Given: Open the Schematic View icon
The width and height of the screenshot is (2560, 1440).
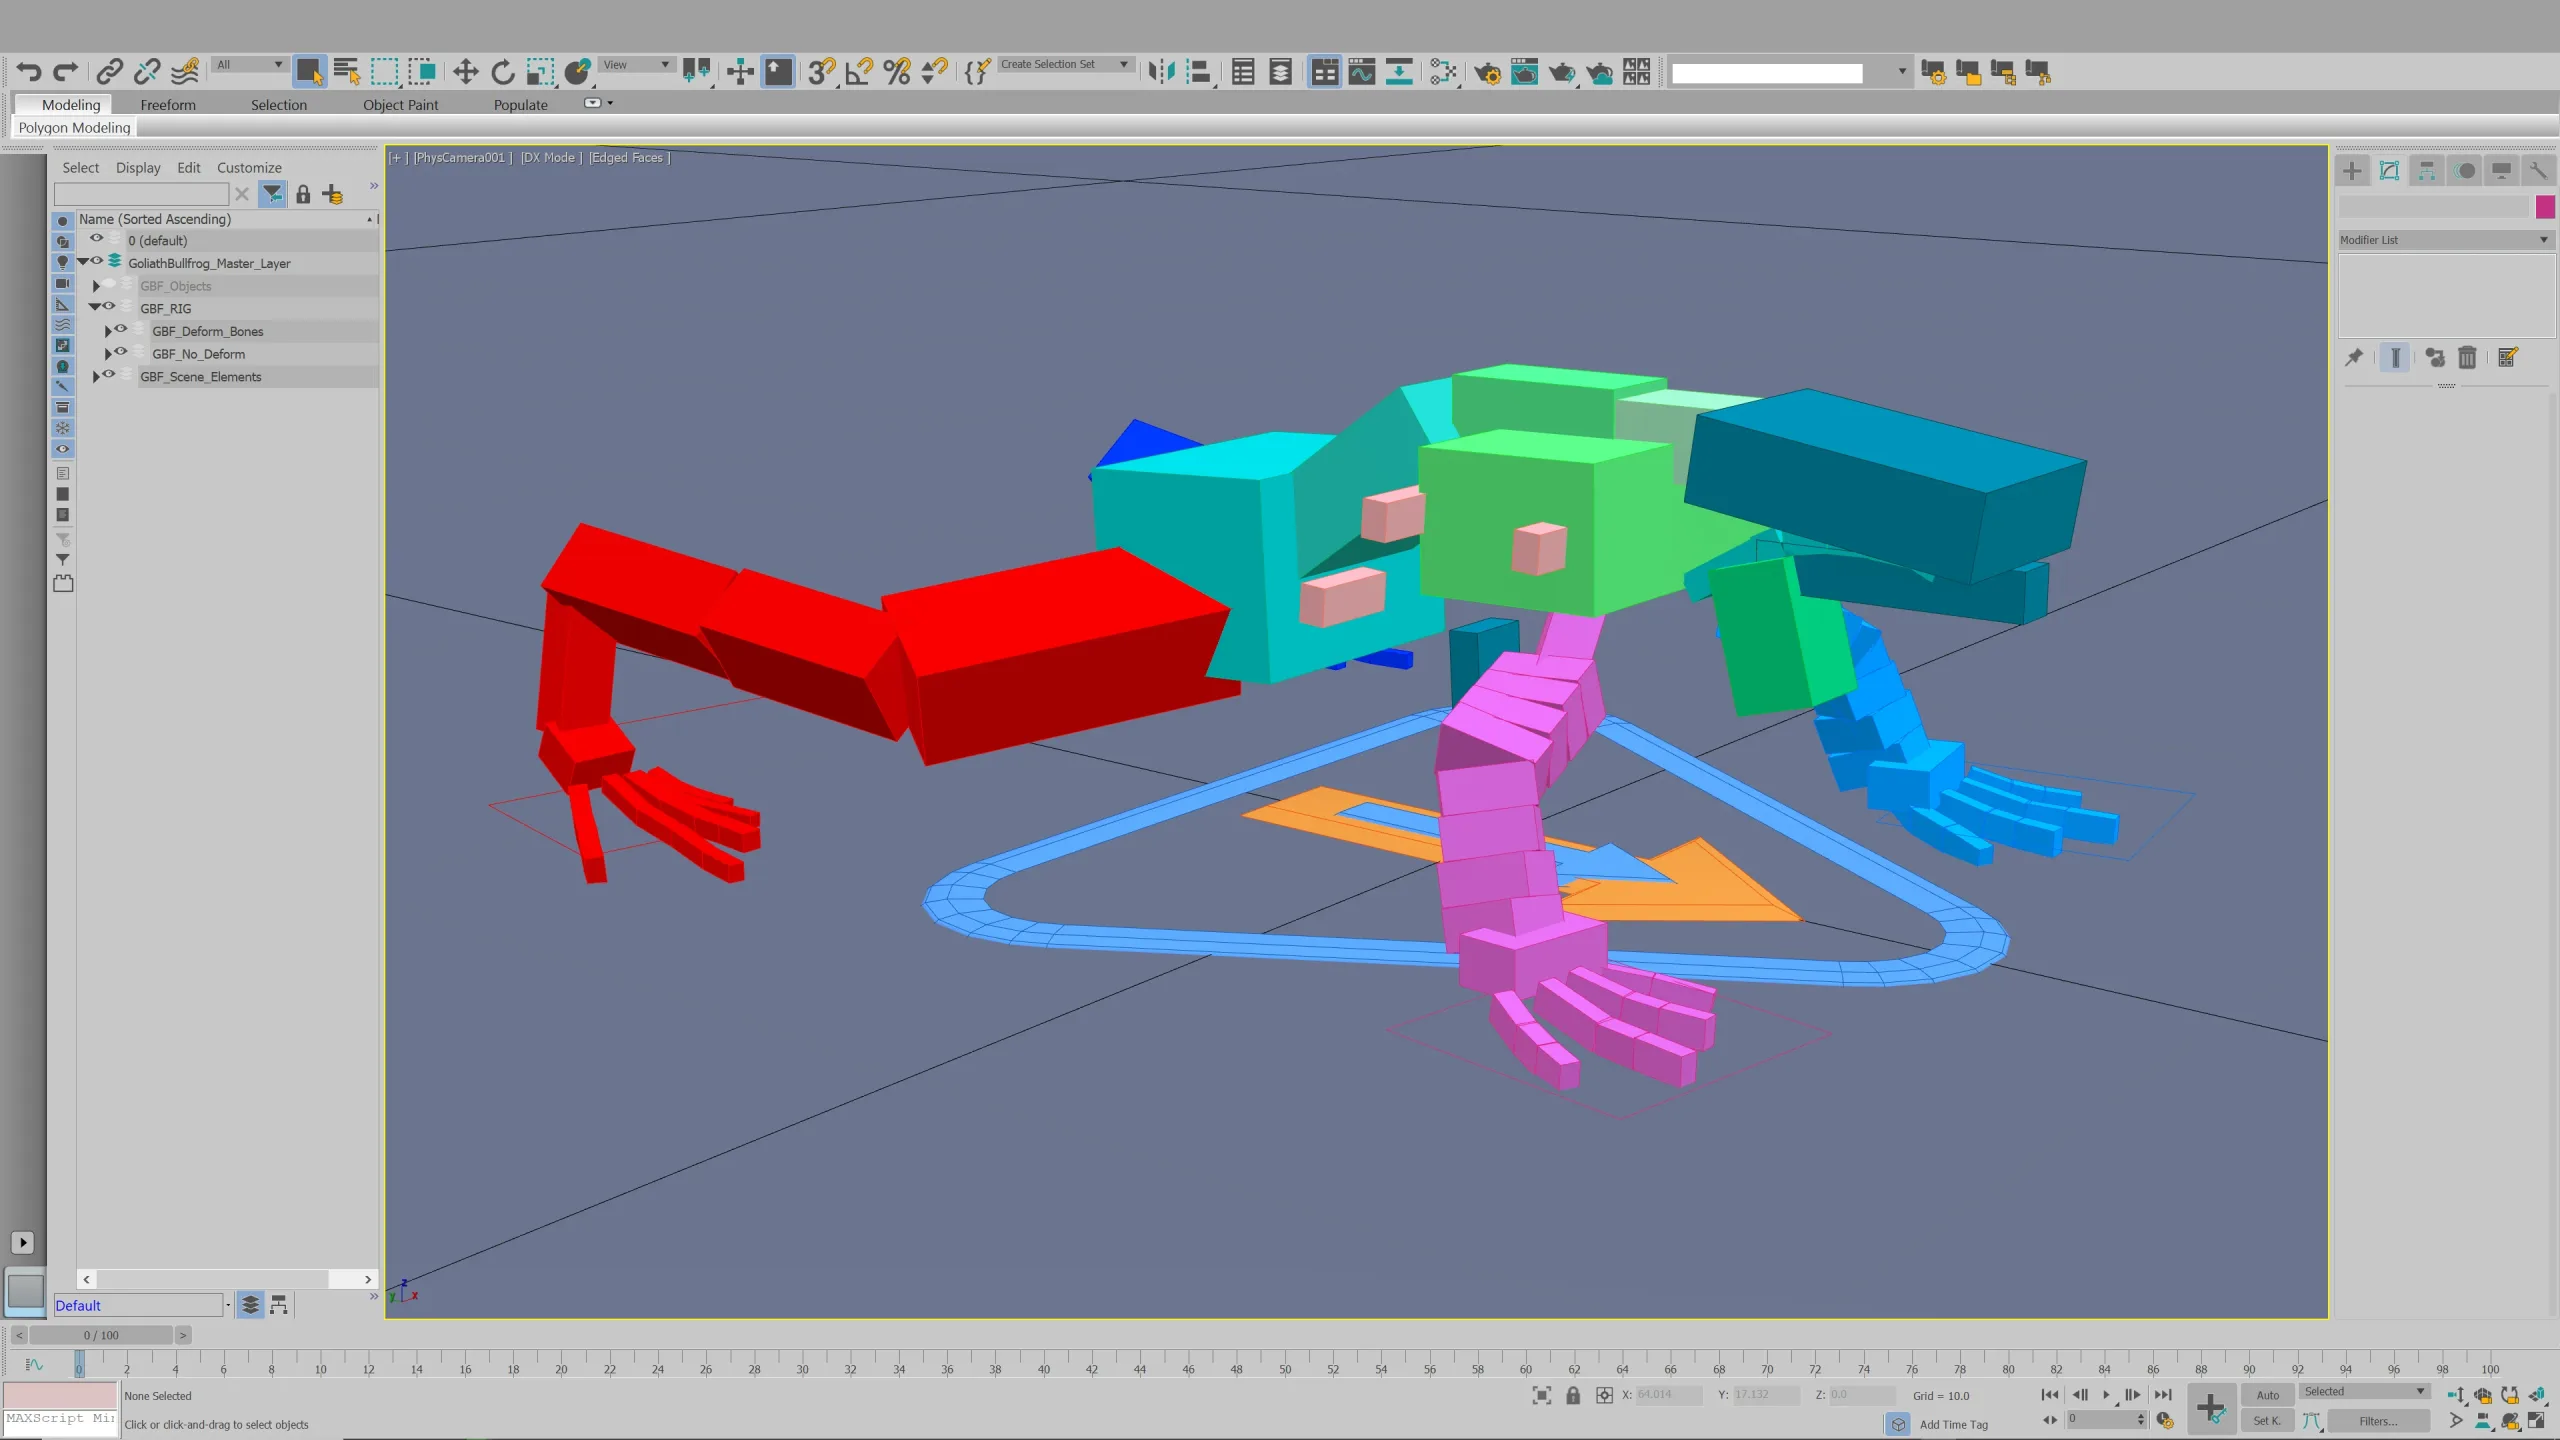Looking at the screenshot, I should pyautogui.click(x=1399, y=72).
